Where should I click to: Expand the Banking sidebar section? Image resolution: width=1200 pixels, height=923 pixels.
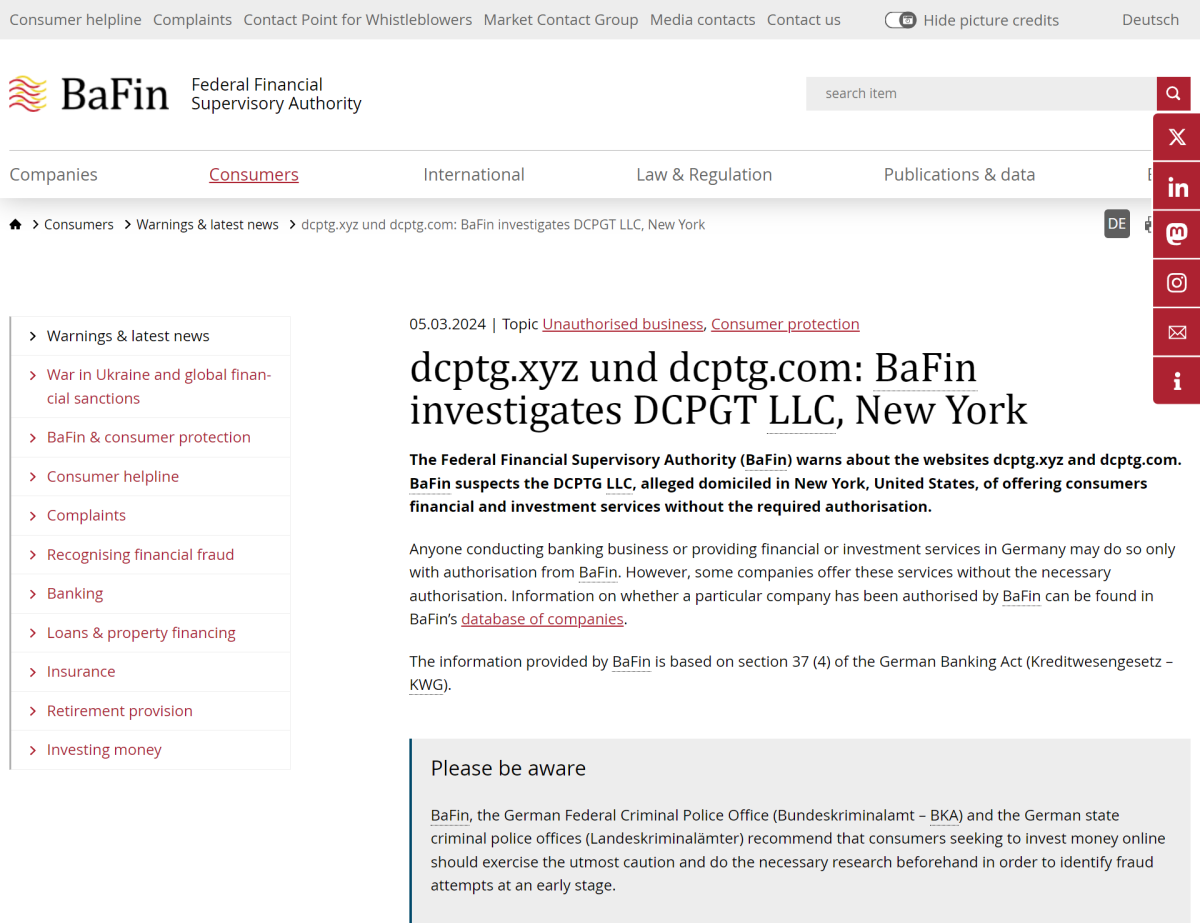(x=75, y=592)
